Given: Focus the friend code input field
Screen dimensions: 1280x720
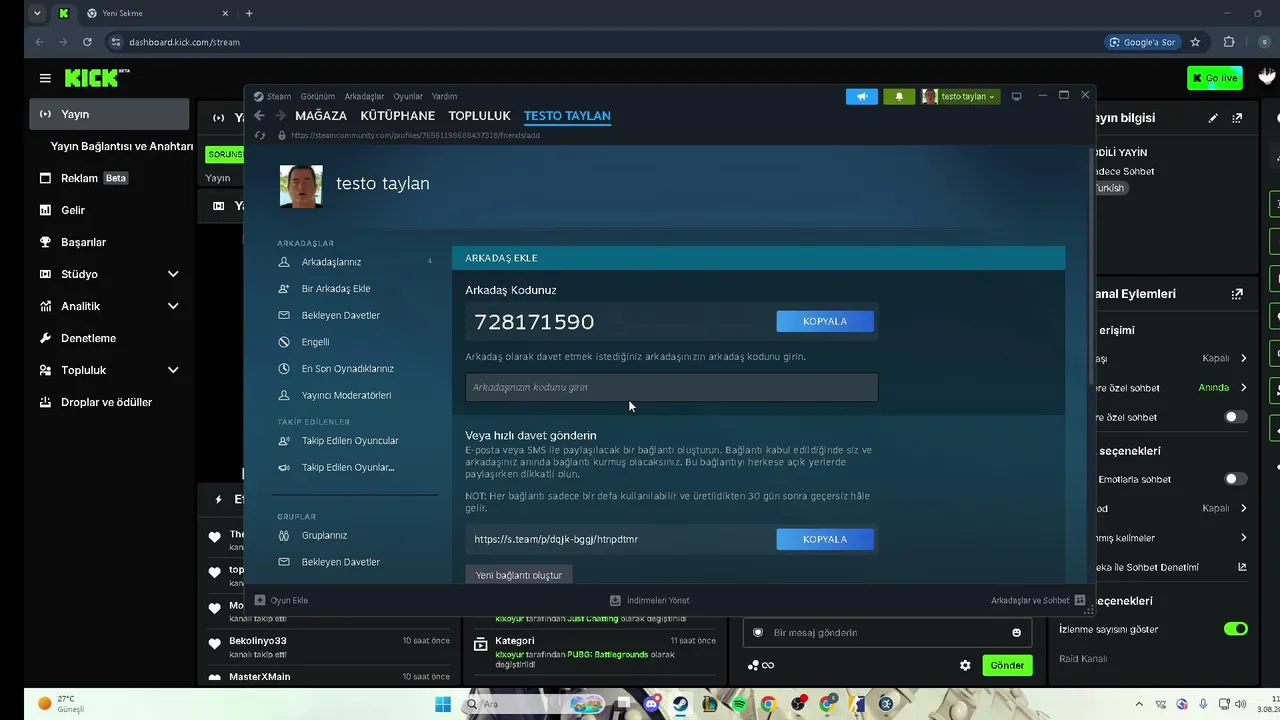Looking at the screenshot, I should tap(672, 387).
